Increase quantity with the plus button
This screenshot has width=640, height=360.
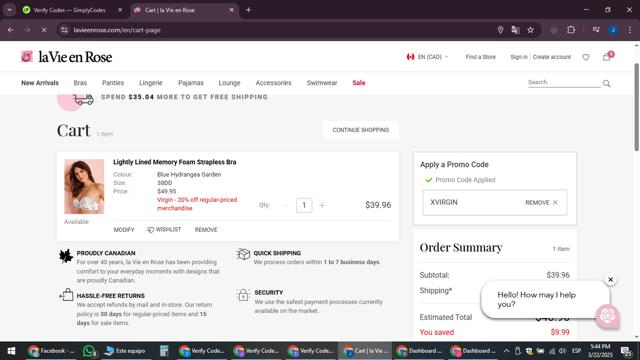coord(322,205)
